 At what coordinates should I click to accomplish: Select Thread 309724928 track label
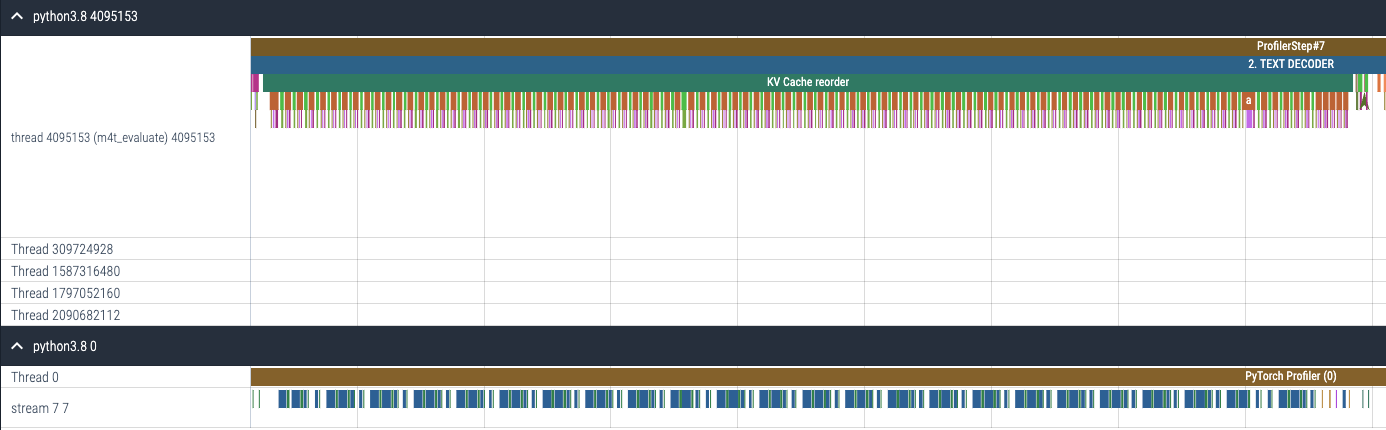tap(69, 249)
